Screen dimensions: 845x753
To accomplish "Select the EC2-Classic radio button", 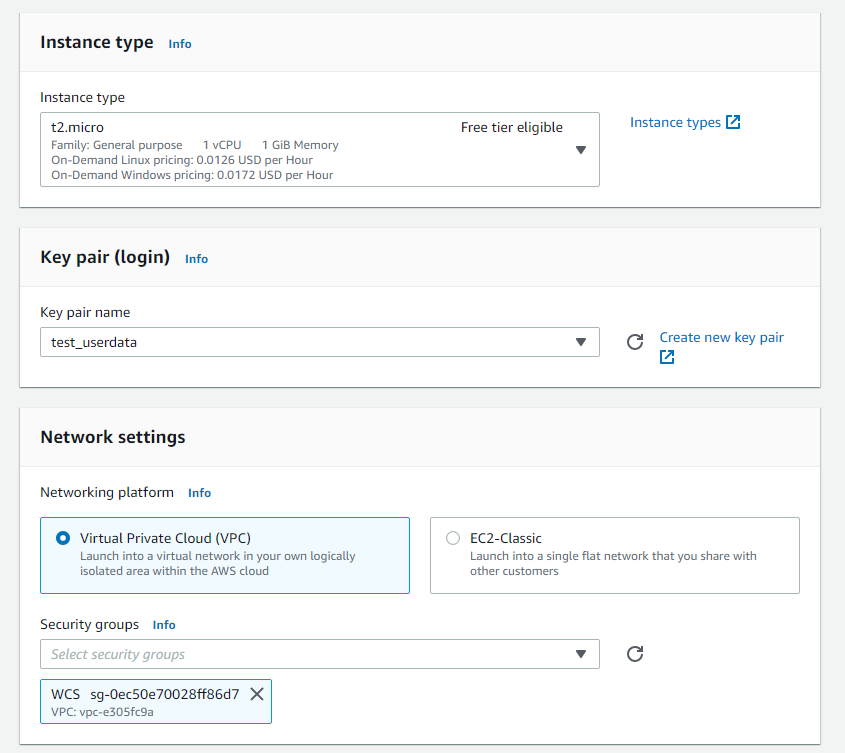I will point(453,538).
